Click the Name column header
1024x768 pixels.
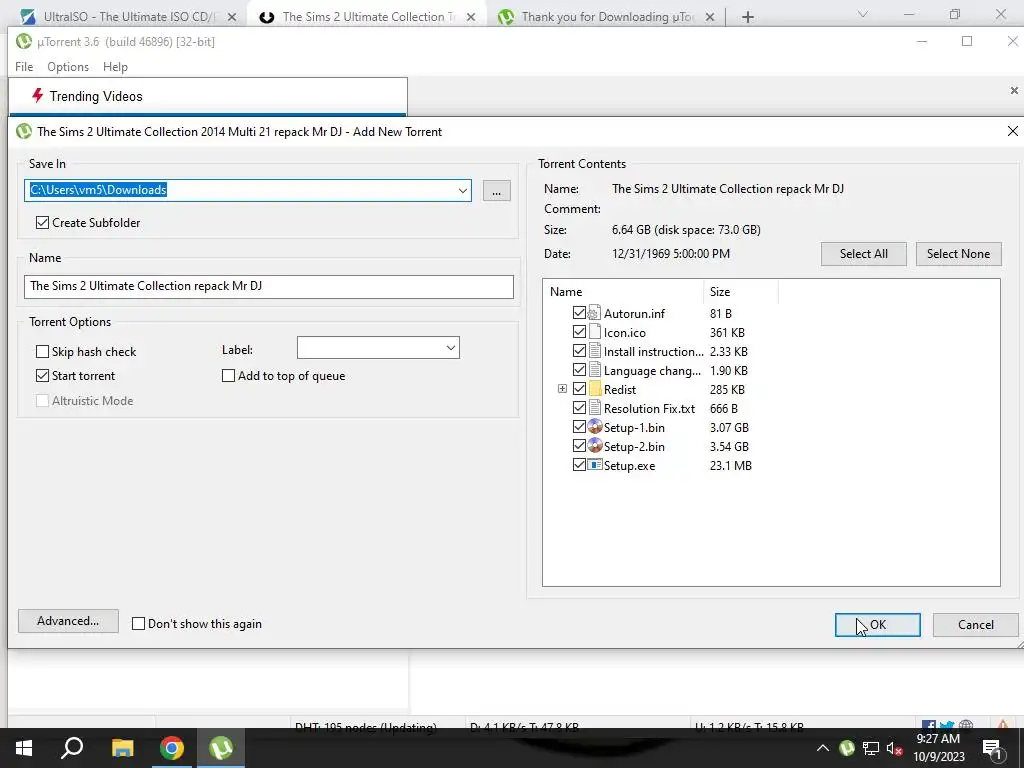tap(622, 291)
